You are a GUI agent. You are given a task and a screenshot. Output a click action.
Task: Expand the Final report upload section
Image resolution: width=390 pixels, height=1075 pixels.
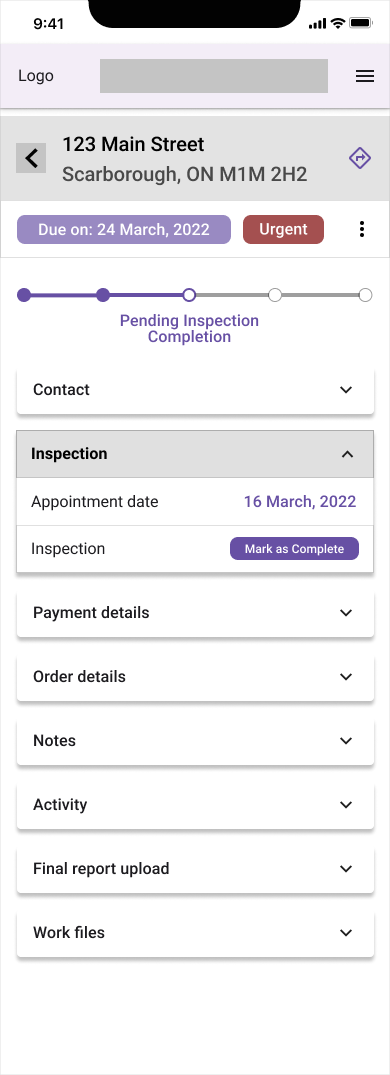click(x=195, y=869)
